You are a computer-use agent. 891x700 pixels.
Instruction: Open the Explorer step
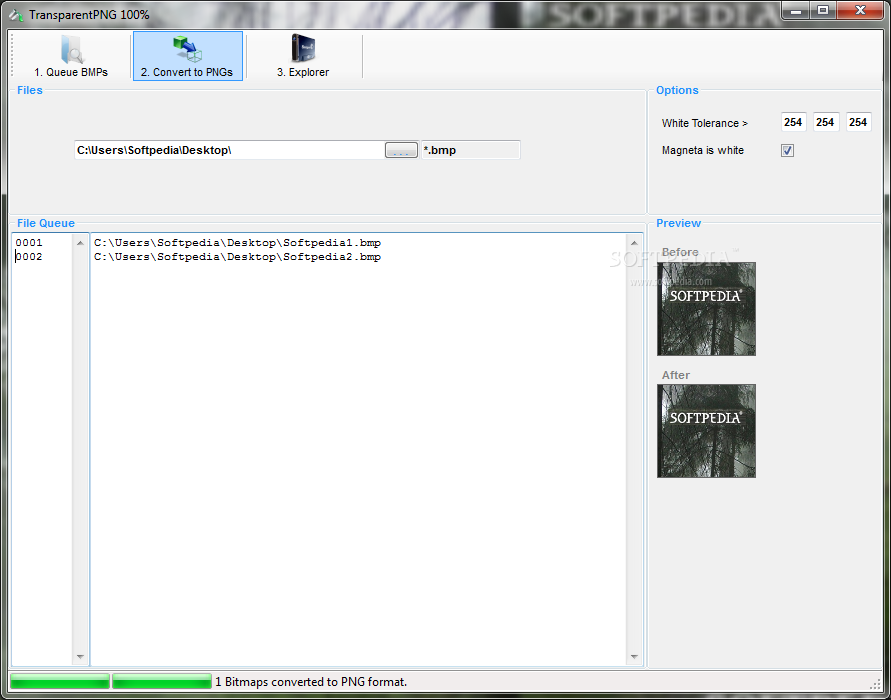click(303, 56)
